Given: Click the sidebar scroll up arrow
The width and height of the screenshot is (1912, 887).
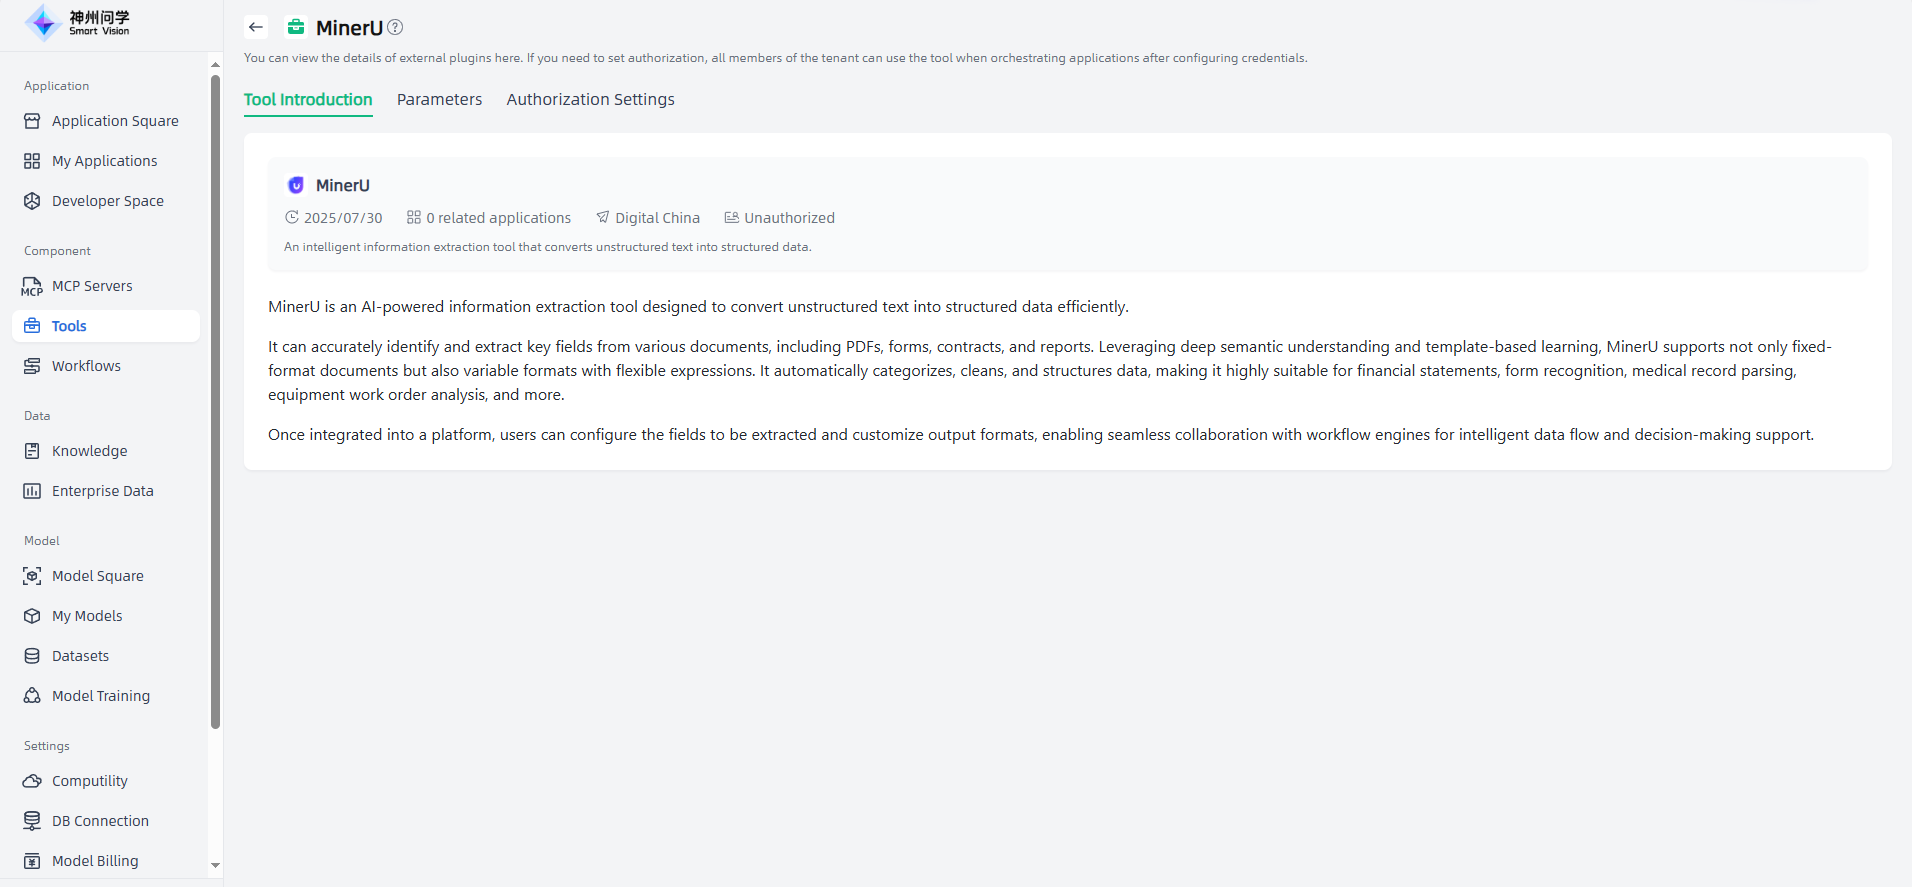Looking at the screenshot, I should (215, 65).
